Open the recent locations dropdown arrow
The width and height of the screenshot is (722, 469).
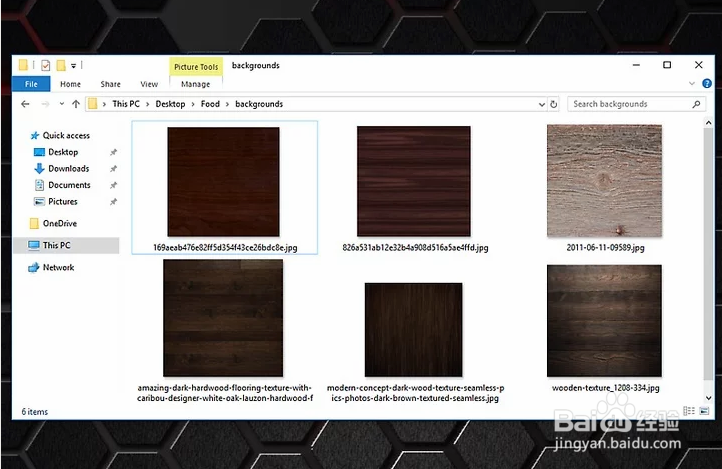[x=62, y=104]
